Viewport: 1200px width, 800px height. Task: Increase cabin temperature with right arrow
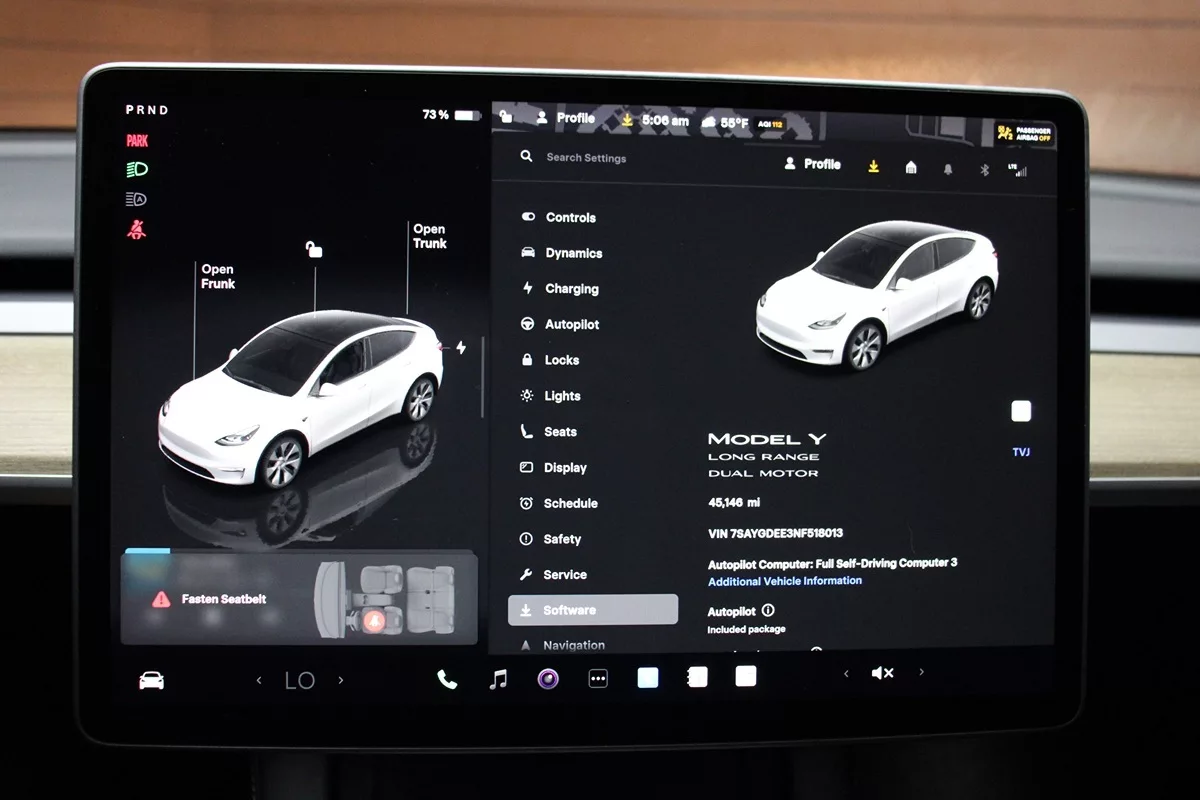tap(341, 680)
